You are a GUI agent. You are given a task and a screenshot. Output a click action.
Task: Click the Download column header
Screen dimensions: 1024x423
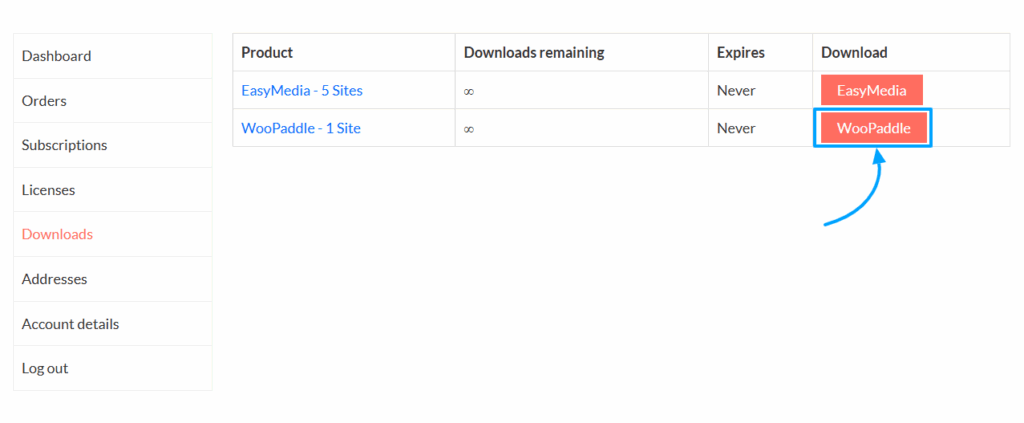(854, 52)
